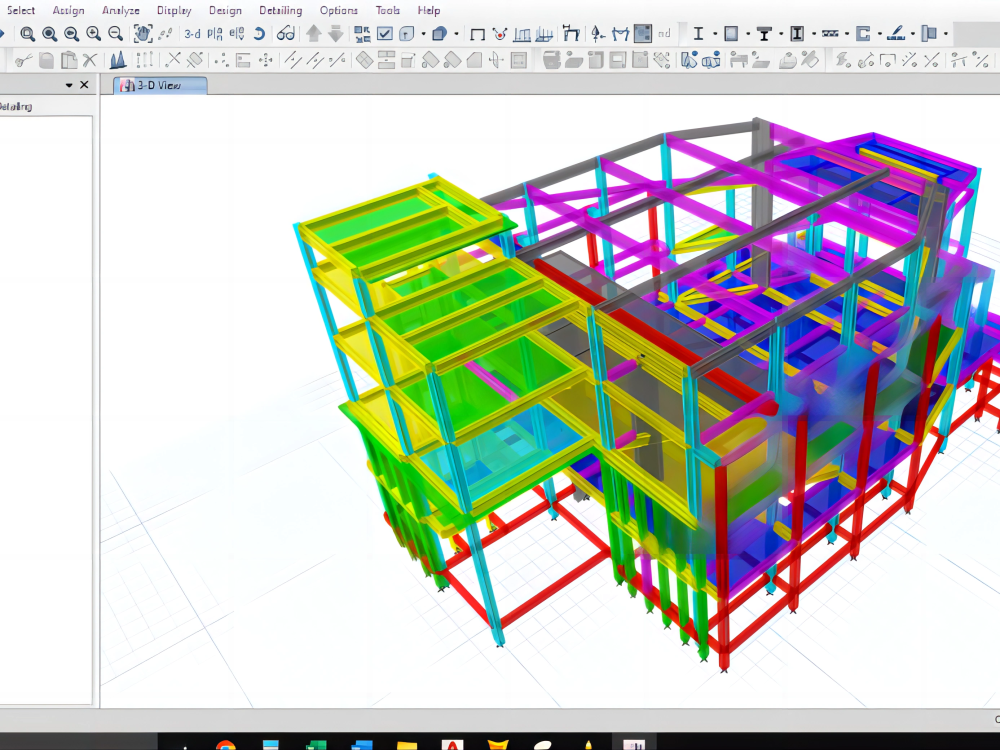Expand the dropdown at the top of the left panel
Image resolution: width=1000 pixels, height=750 pixels.
[x=68, y=84]
